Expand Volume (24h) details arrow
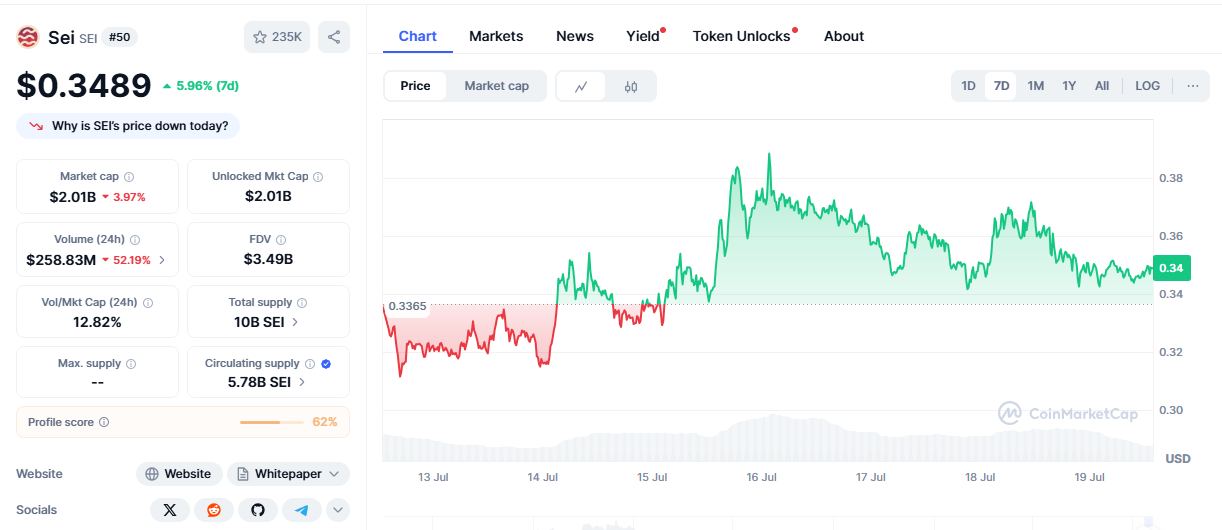This screenshot has height=530, width=1222. [x=162, y=261]
